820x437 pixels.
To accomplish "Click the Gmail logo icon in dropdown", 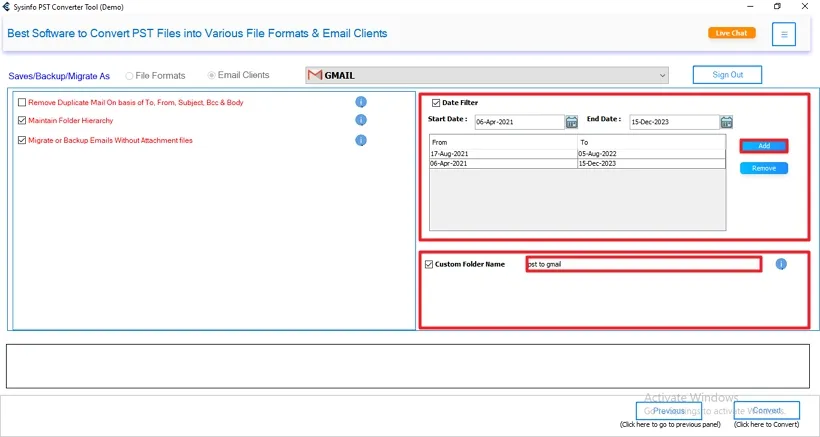I will (x=315, y=75).
